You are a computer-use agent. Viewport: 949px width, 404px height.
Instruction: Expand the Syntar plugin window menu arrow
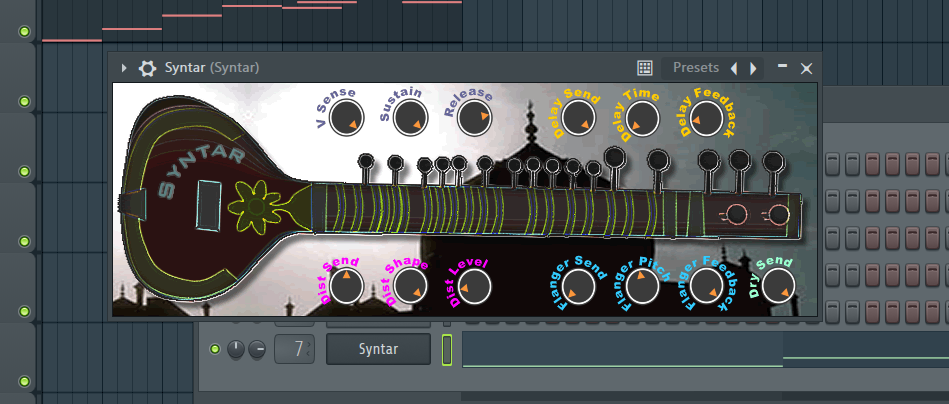[x=124, y=68]
